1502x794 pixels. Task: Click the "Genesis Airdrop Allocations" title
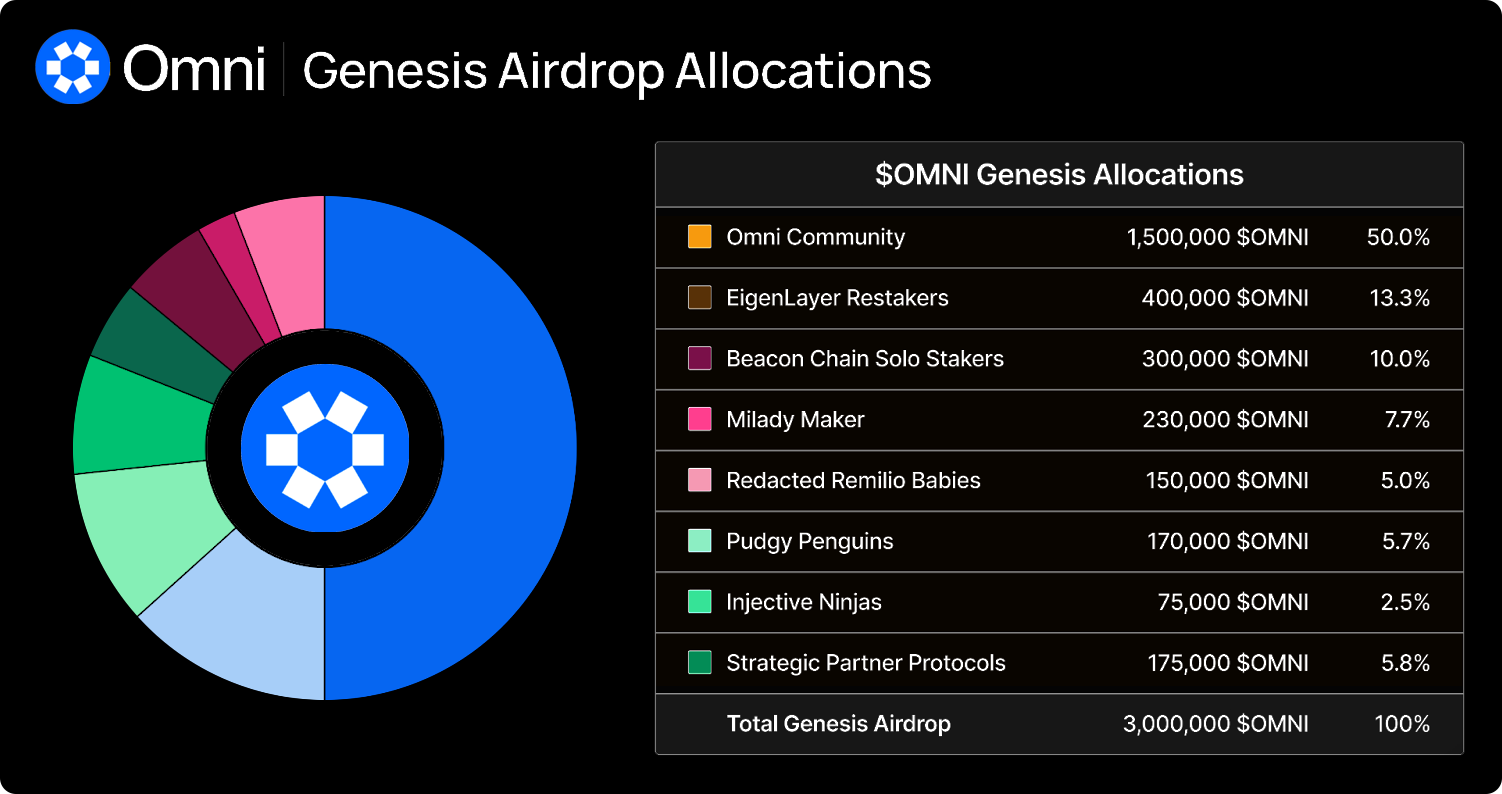click(x=617, y=71)
